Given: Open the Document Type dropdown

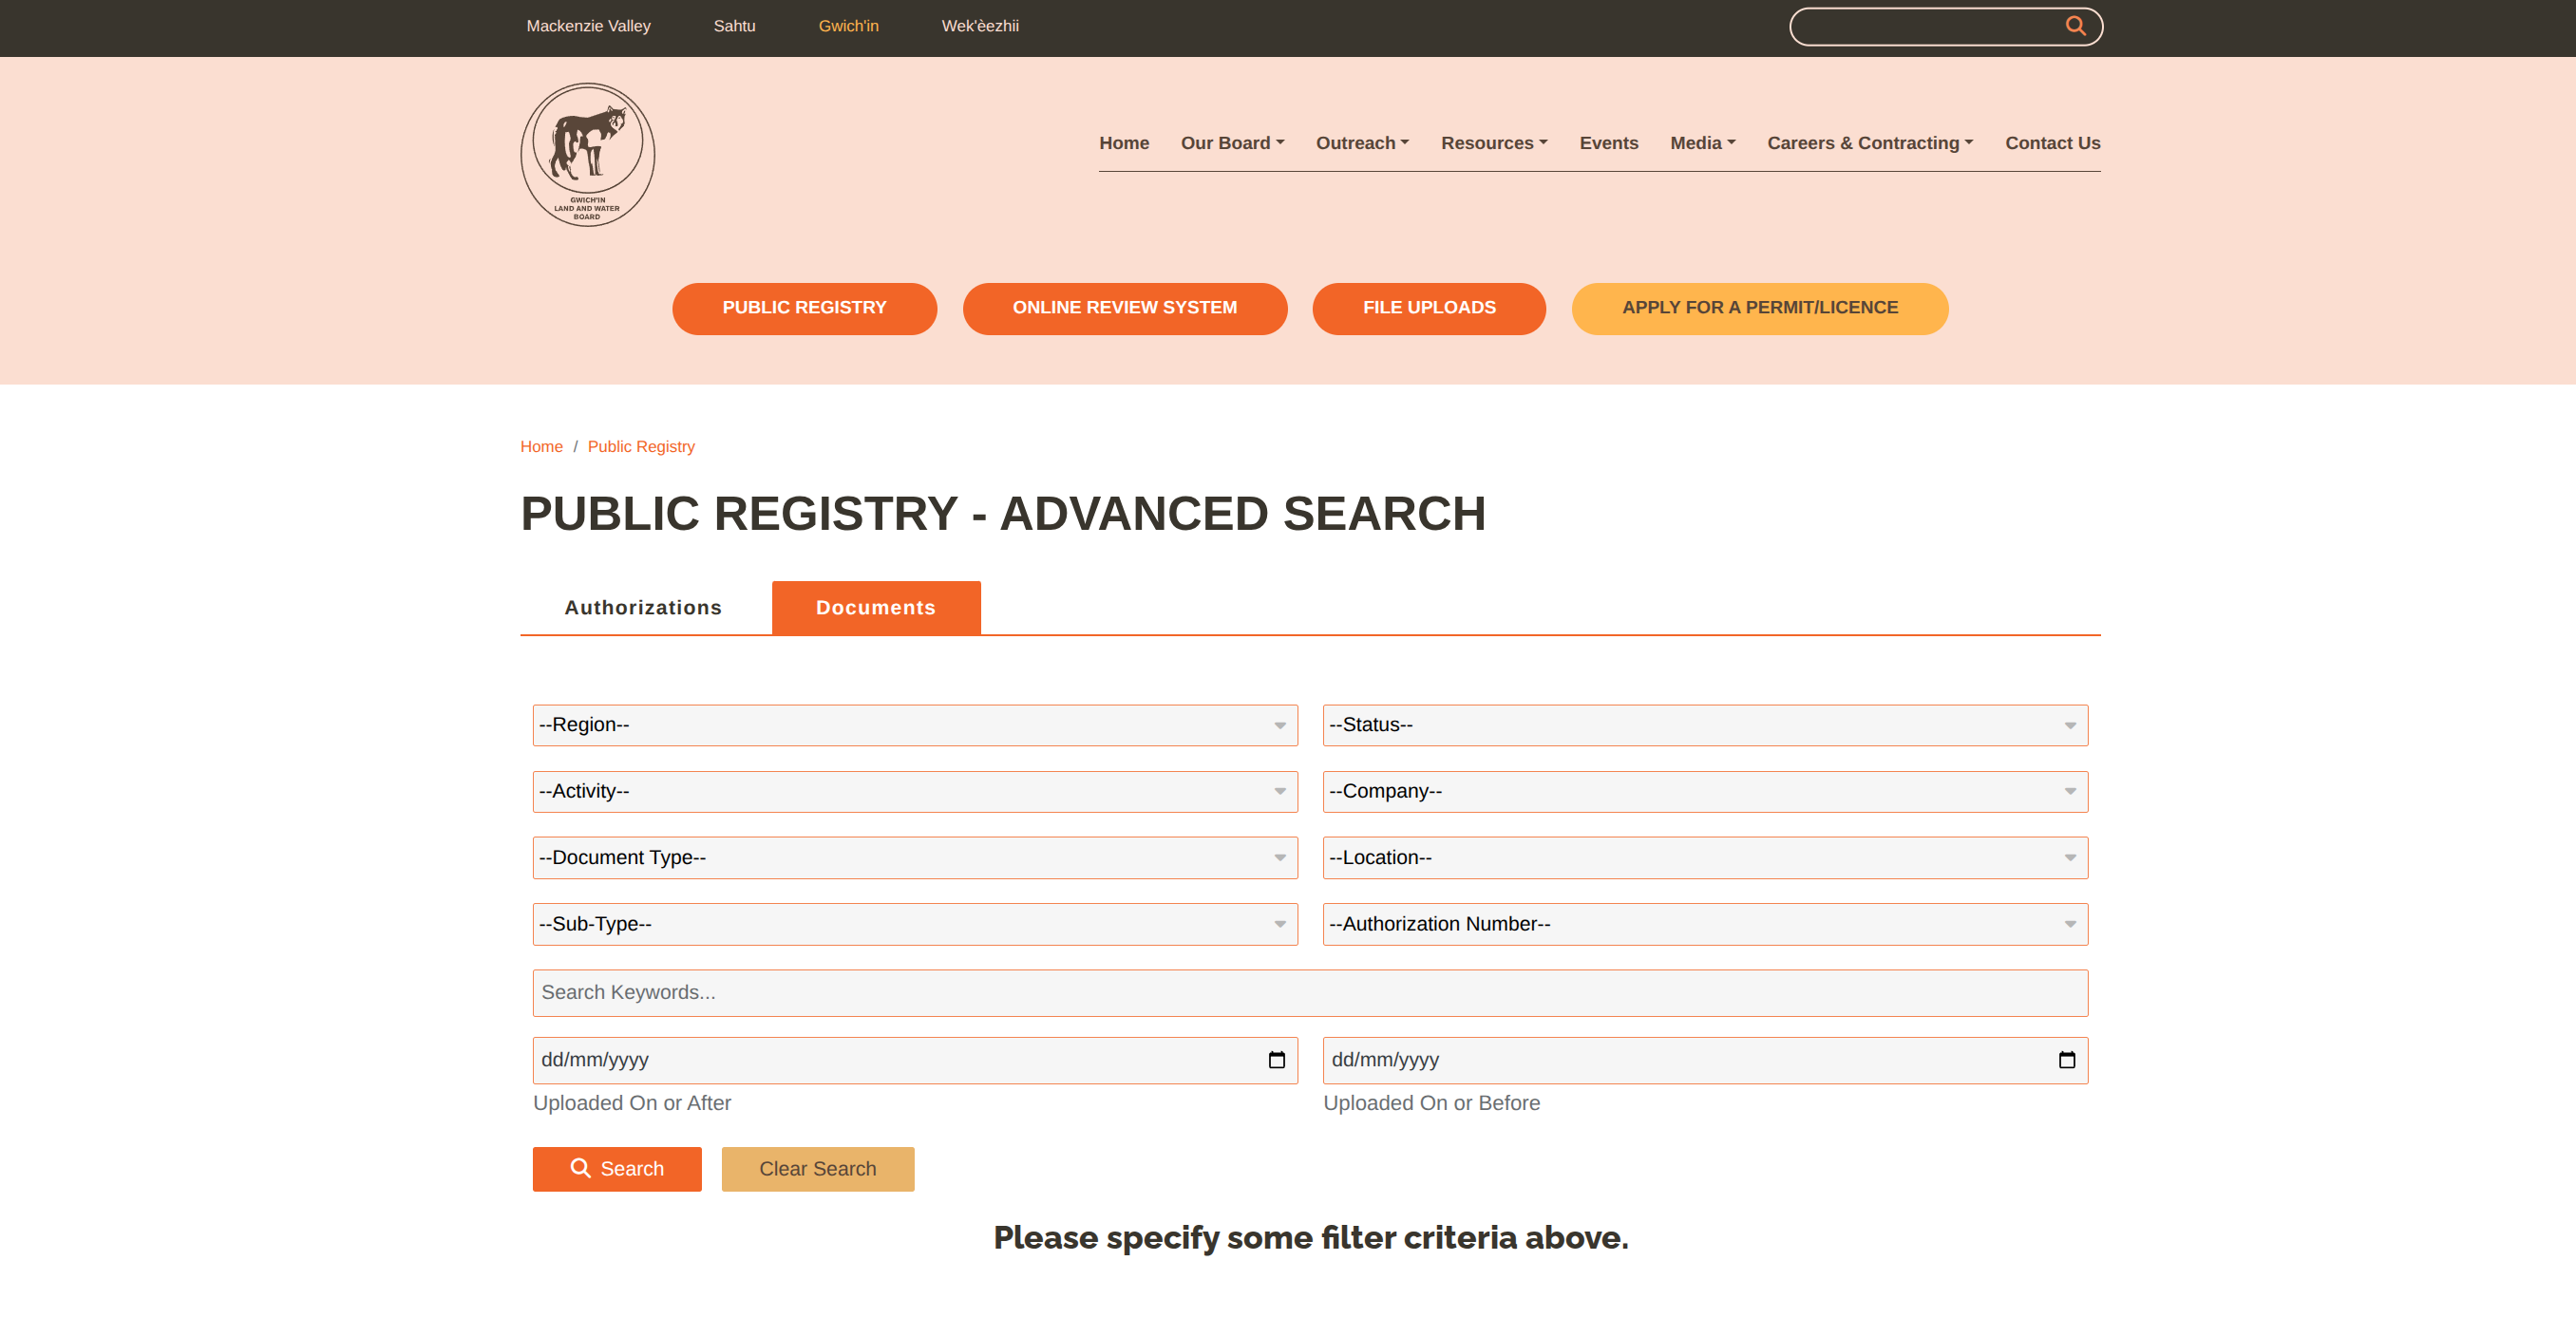Looking at the screenshot, I should tap(915, 858).
